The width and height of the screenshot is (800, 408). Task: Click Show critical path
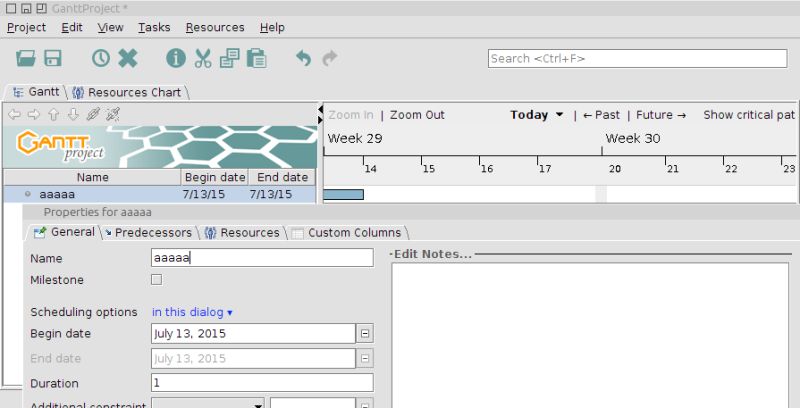749,115
